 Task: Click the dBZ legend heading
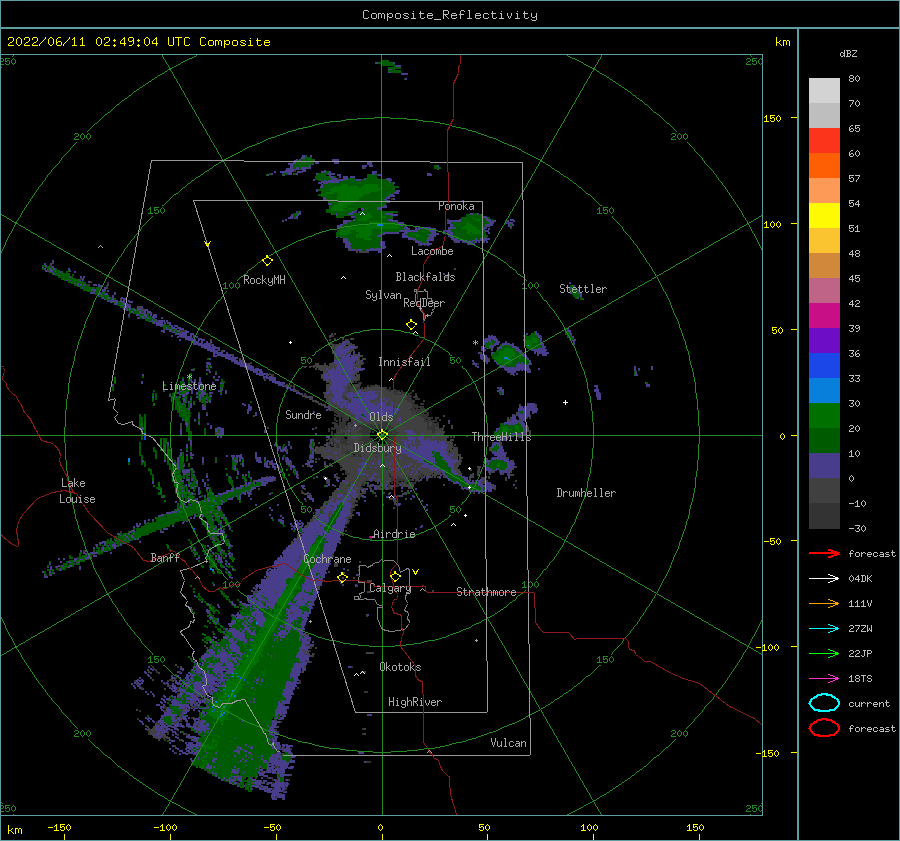point(848,53)
